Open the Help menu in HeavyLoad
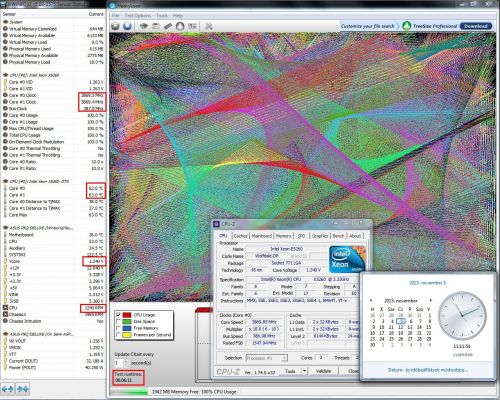This screenshot has height=400, width=500. (x=178, y=16)
